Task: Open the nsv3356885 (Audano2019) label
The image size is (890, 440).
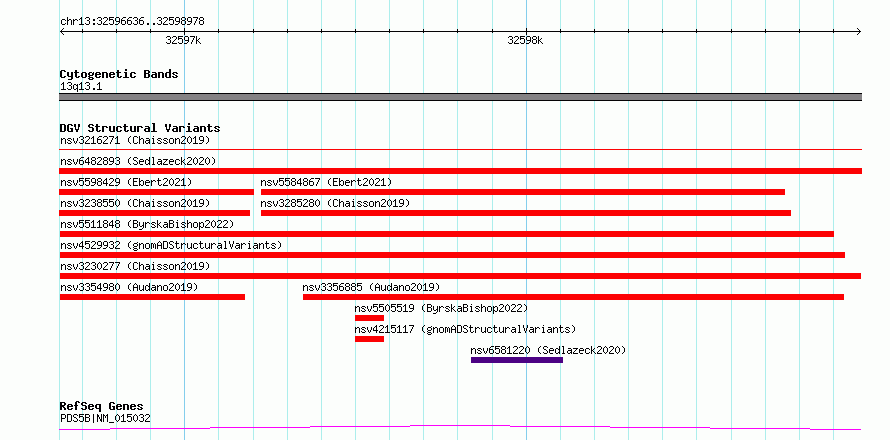Action: click(x=371, y=287)
